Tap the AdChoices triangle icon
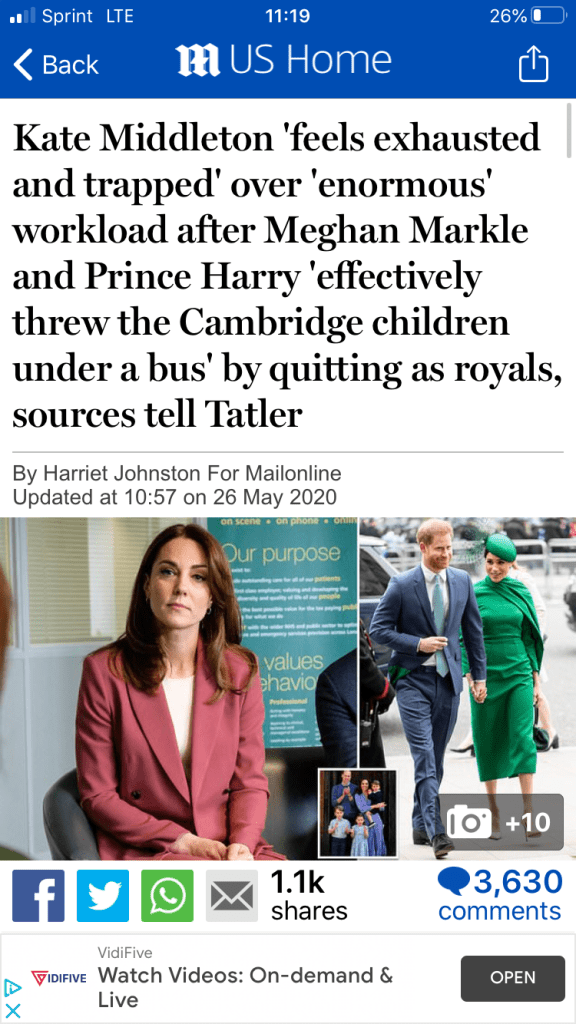This screenshot has width=576, height=1024. pos(12,987)
